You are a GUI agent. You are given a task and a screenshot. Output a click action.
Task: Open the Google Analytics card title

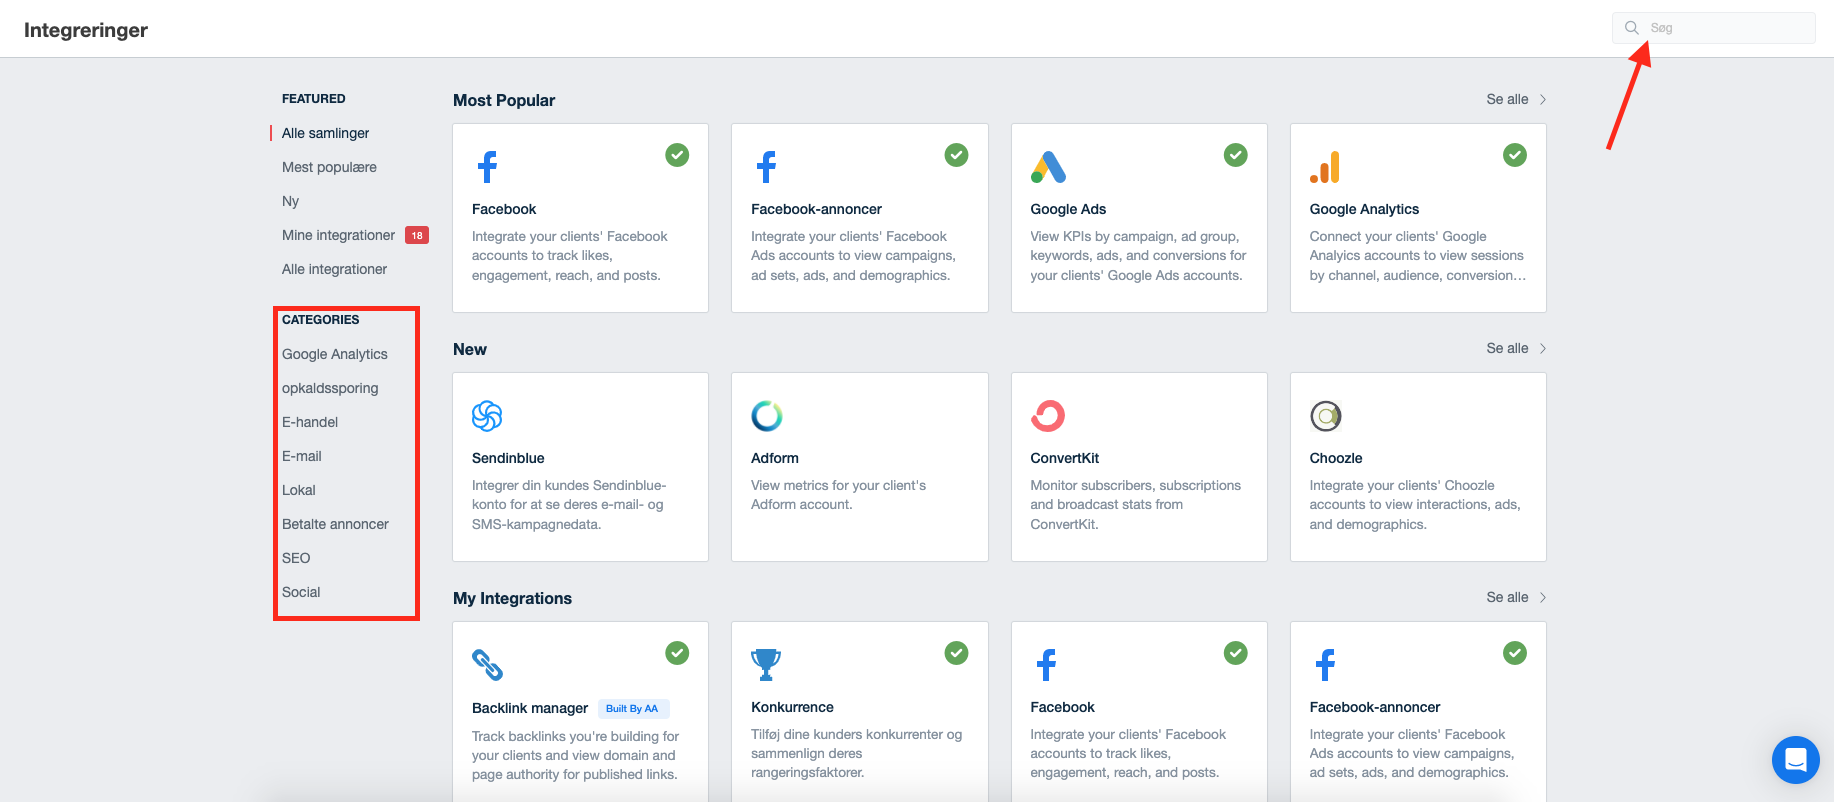pos(1364,209)
